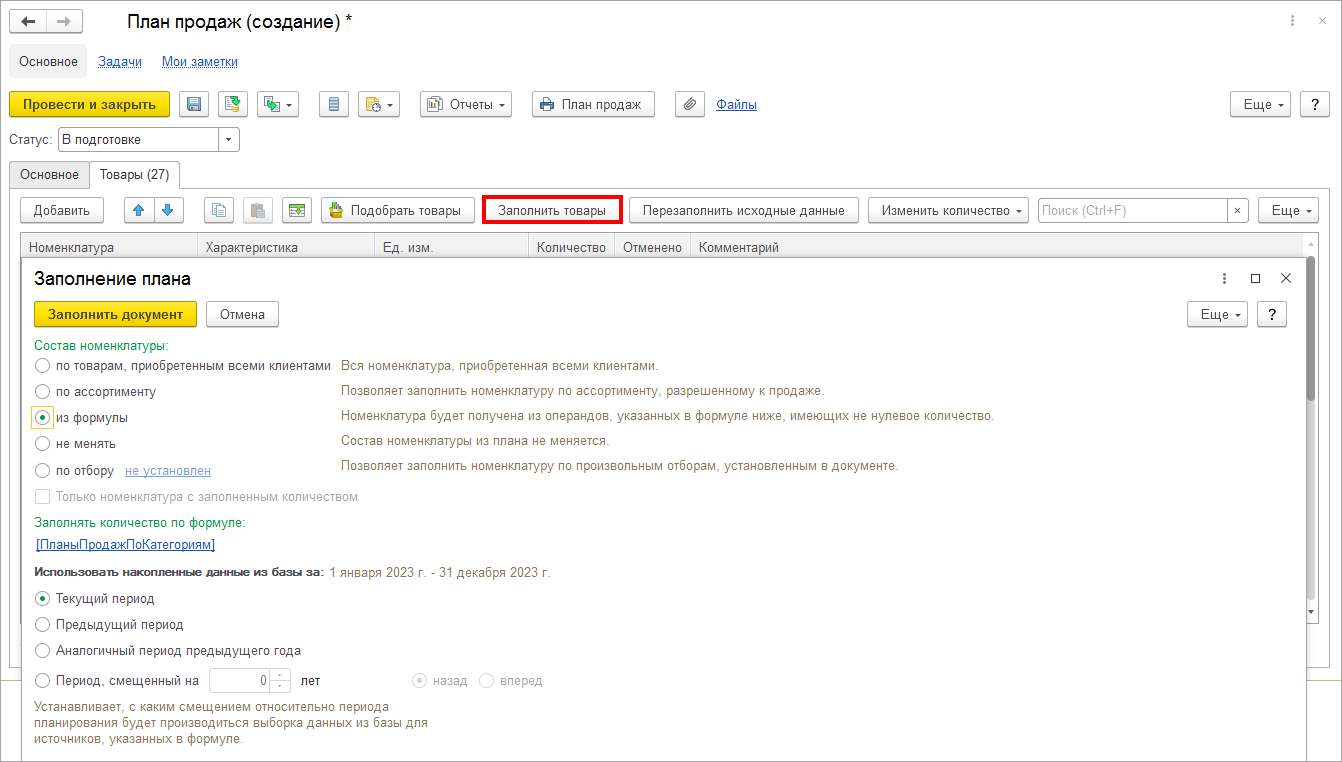Select the по ассортименту option
1342x762 pixels.
pyautogui.click(x=96, y=392)
